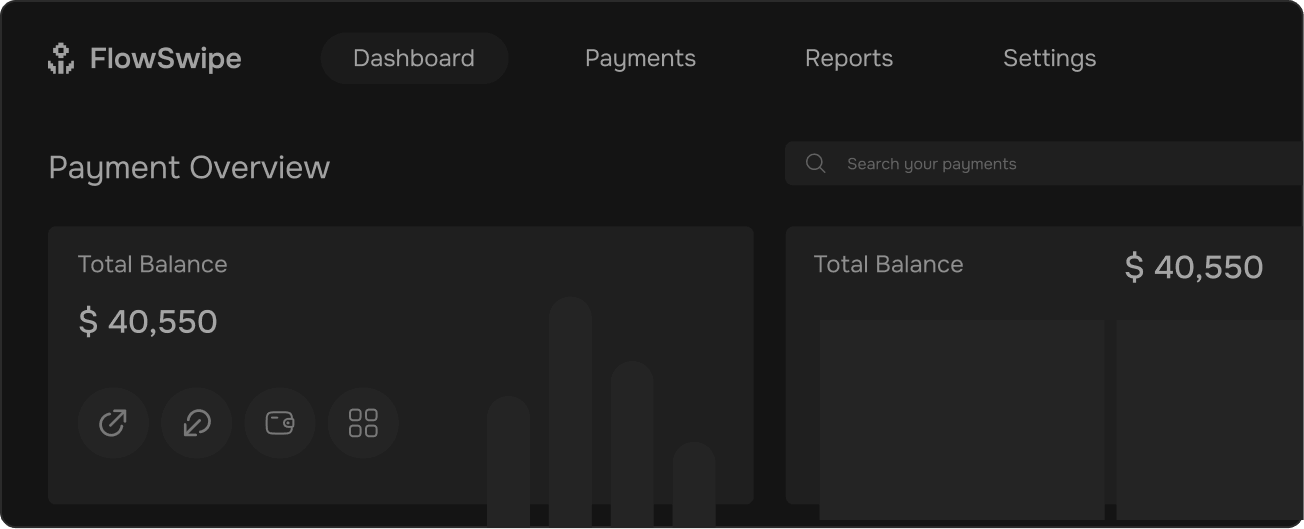
Task: Open the Dashboard tab
Action: coord(414,58)
